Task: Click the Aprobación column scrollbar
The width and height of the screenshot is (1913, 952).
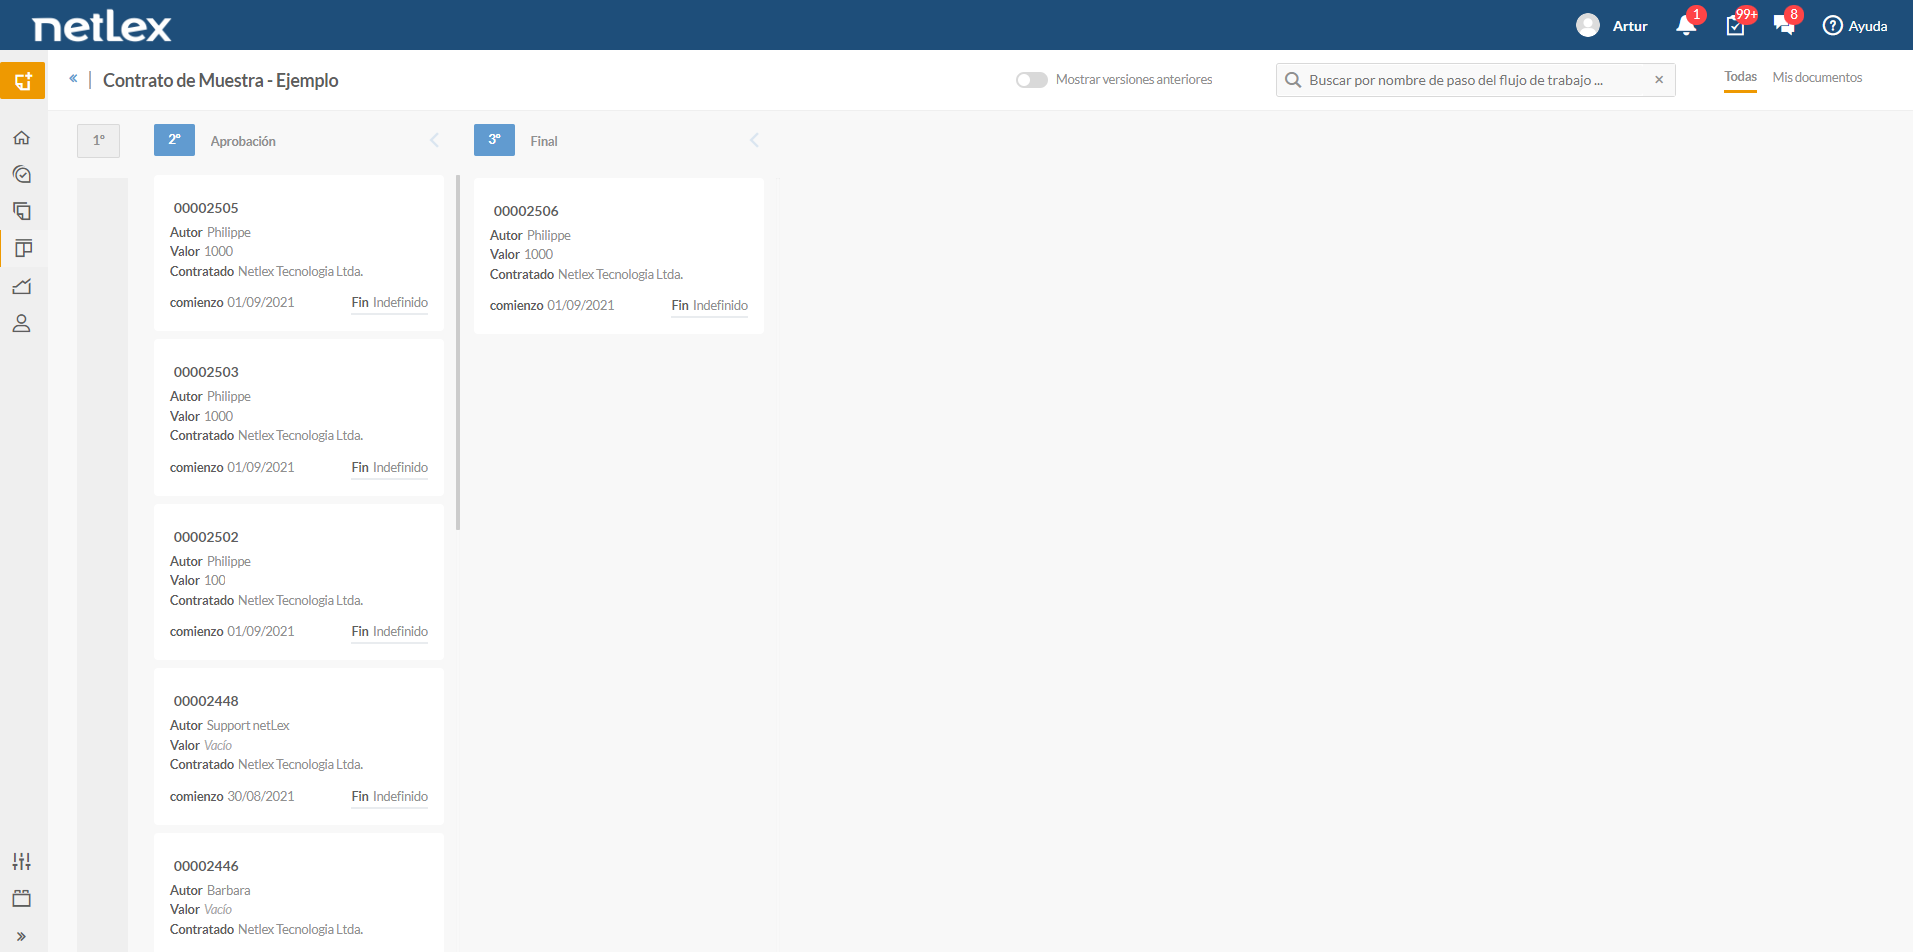Action: coord(458,352)
